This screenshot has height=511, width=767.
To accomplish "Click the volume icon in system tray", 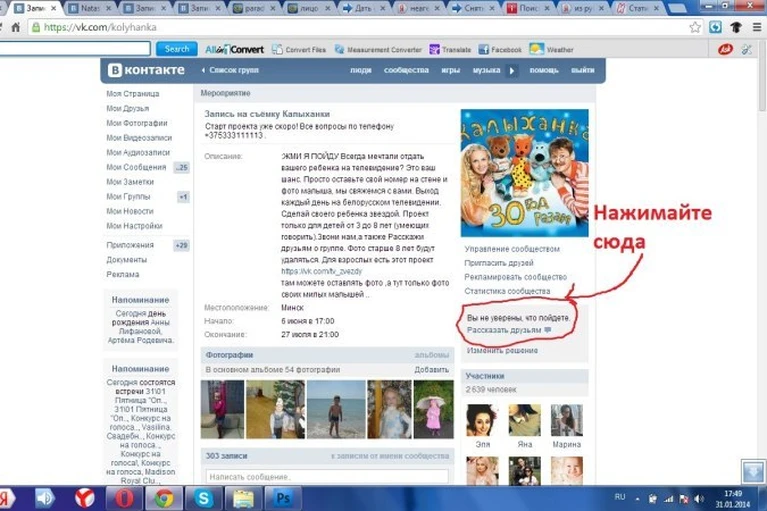I will tap(699, 499).
